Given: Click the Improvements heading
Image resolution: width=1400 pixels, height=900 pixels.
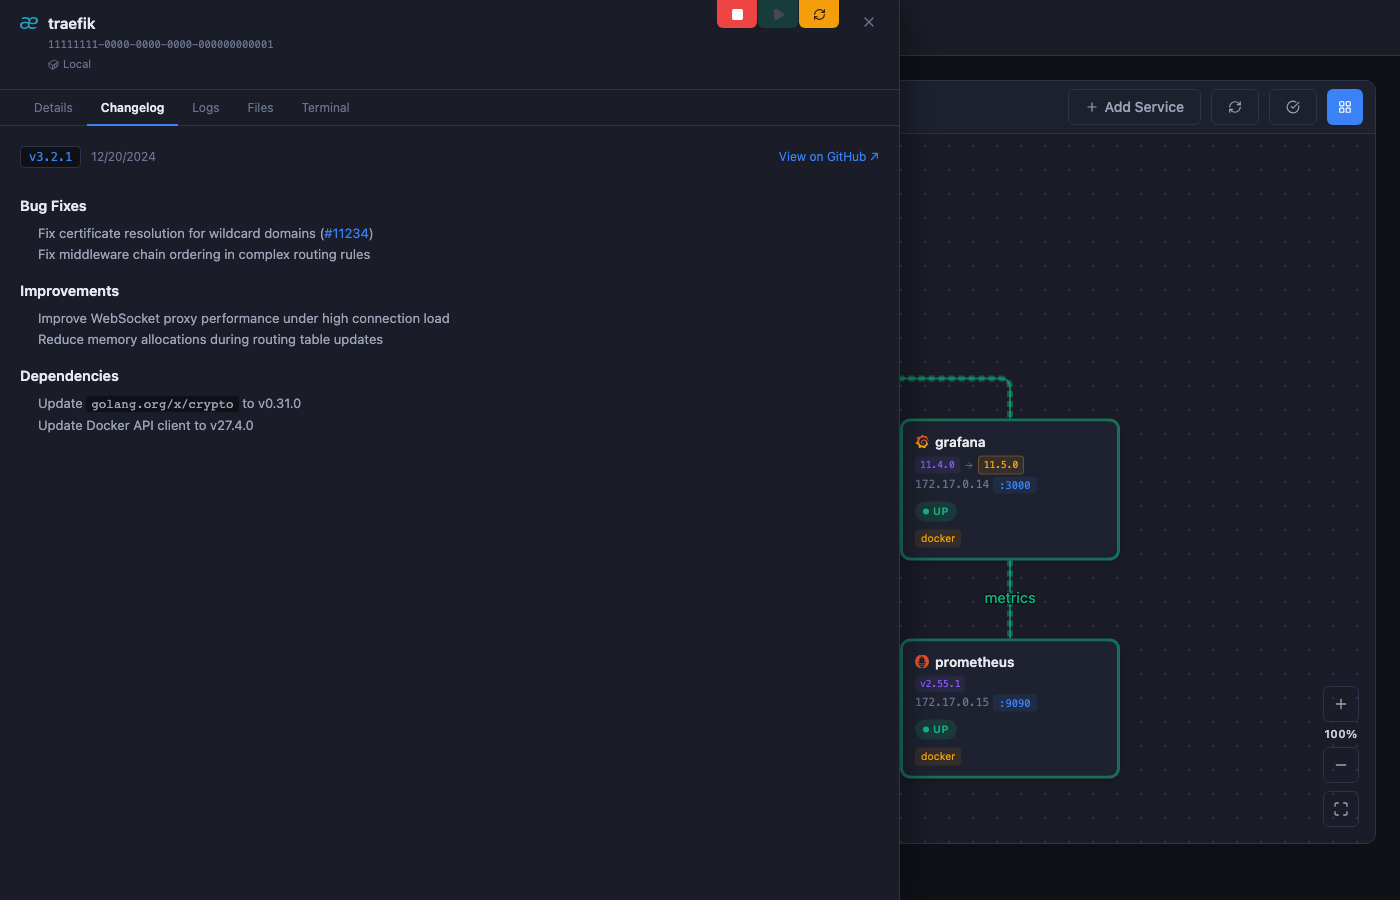Looking at the screenshot, I should tap(69, 291).
